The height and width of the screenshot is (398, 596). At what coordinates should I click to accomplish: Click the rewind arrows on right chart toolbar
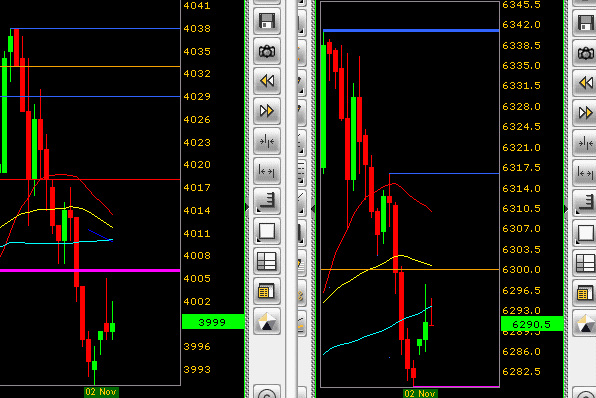coord(585,83)
